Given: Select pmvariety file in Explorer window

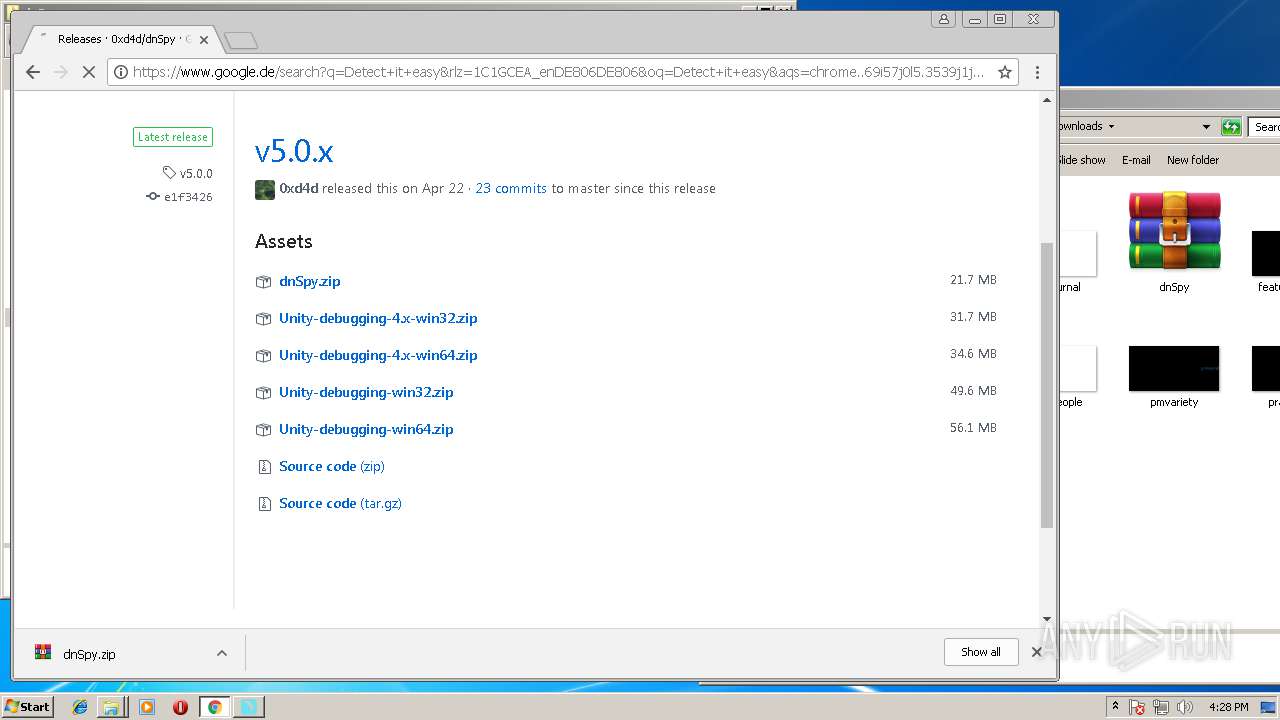Looking at the screenshot, I should point(1174,377).
